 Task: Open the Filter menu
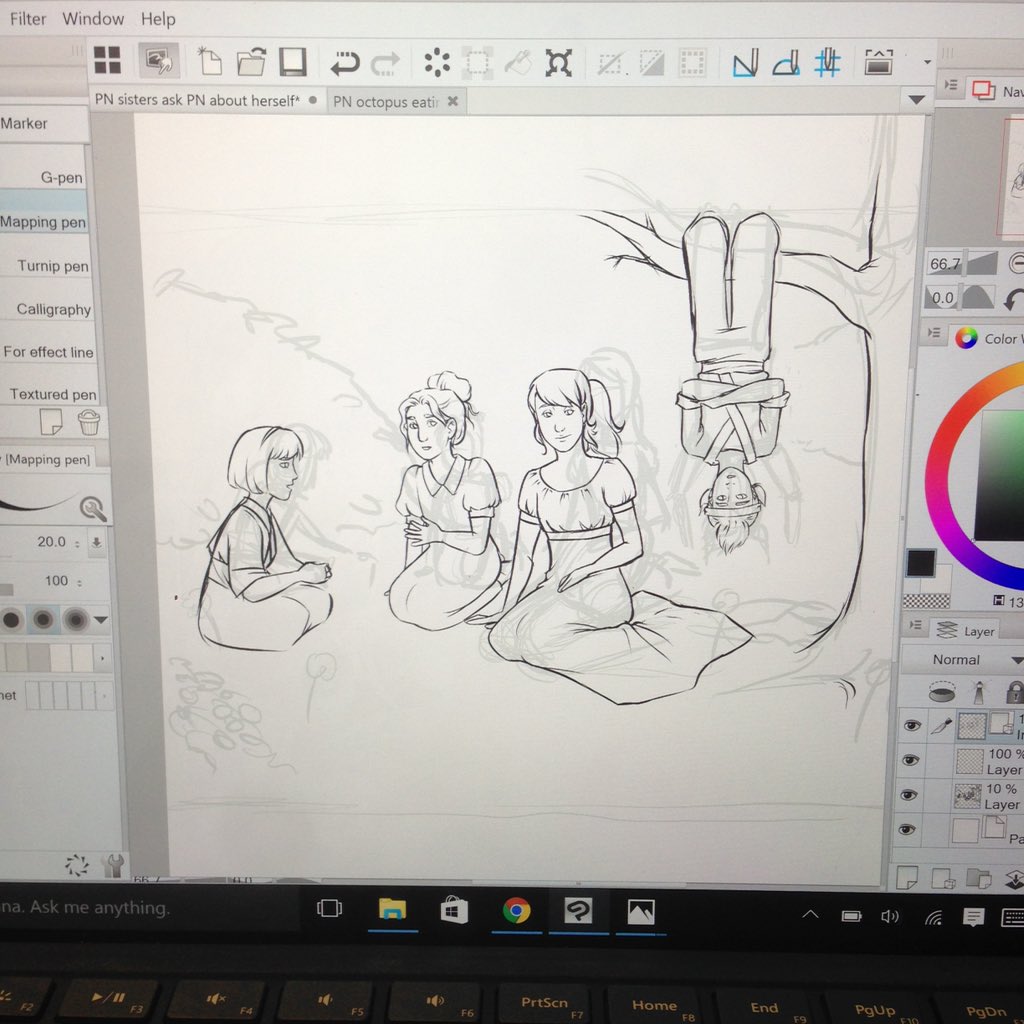[28, 18]
